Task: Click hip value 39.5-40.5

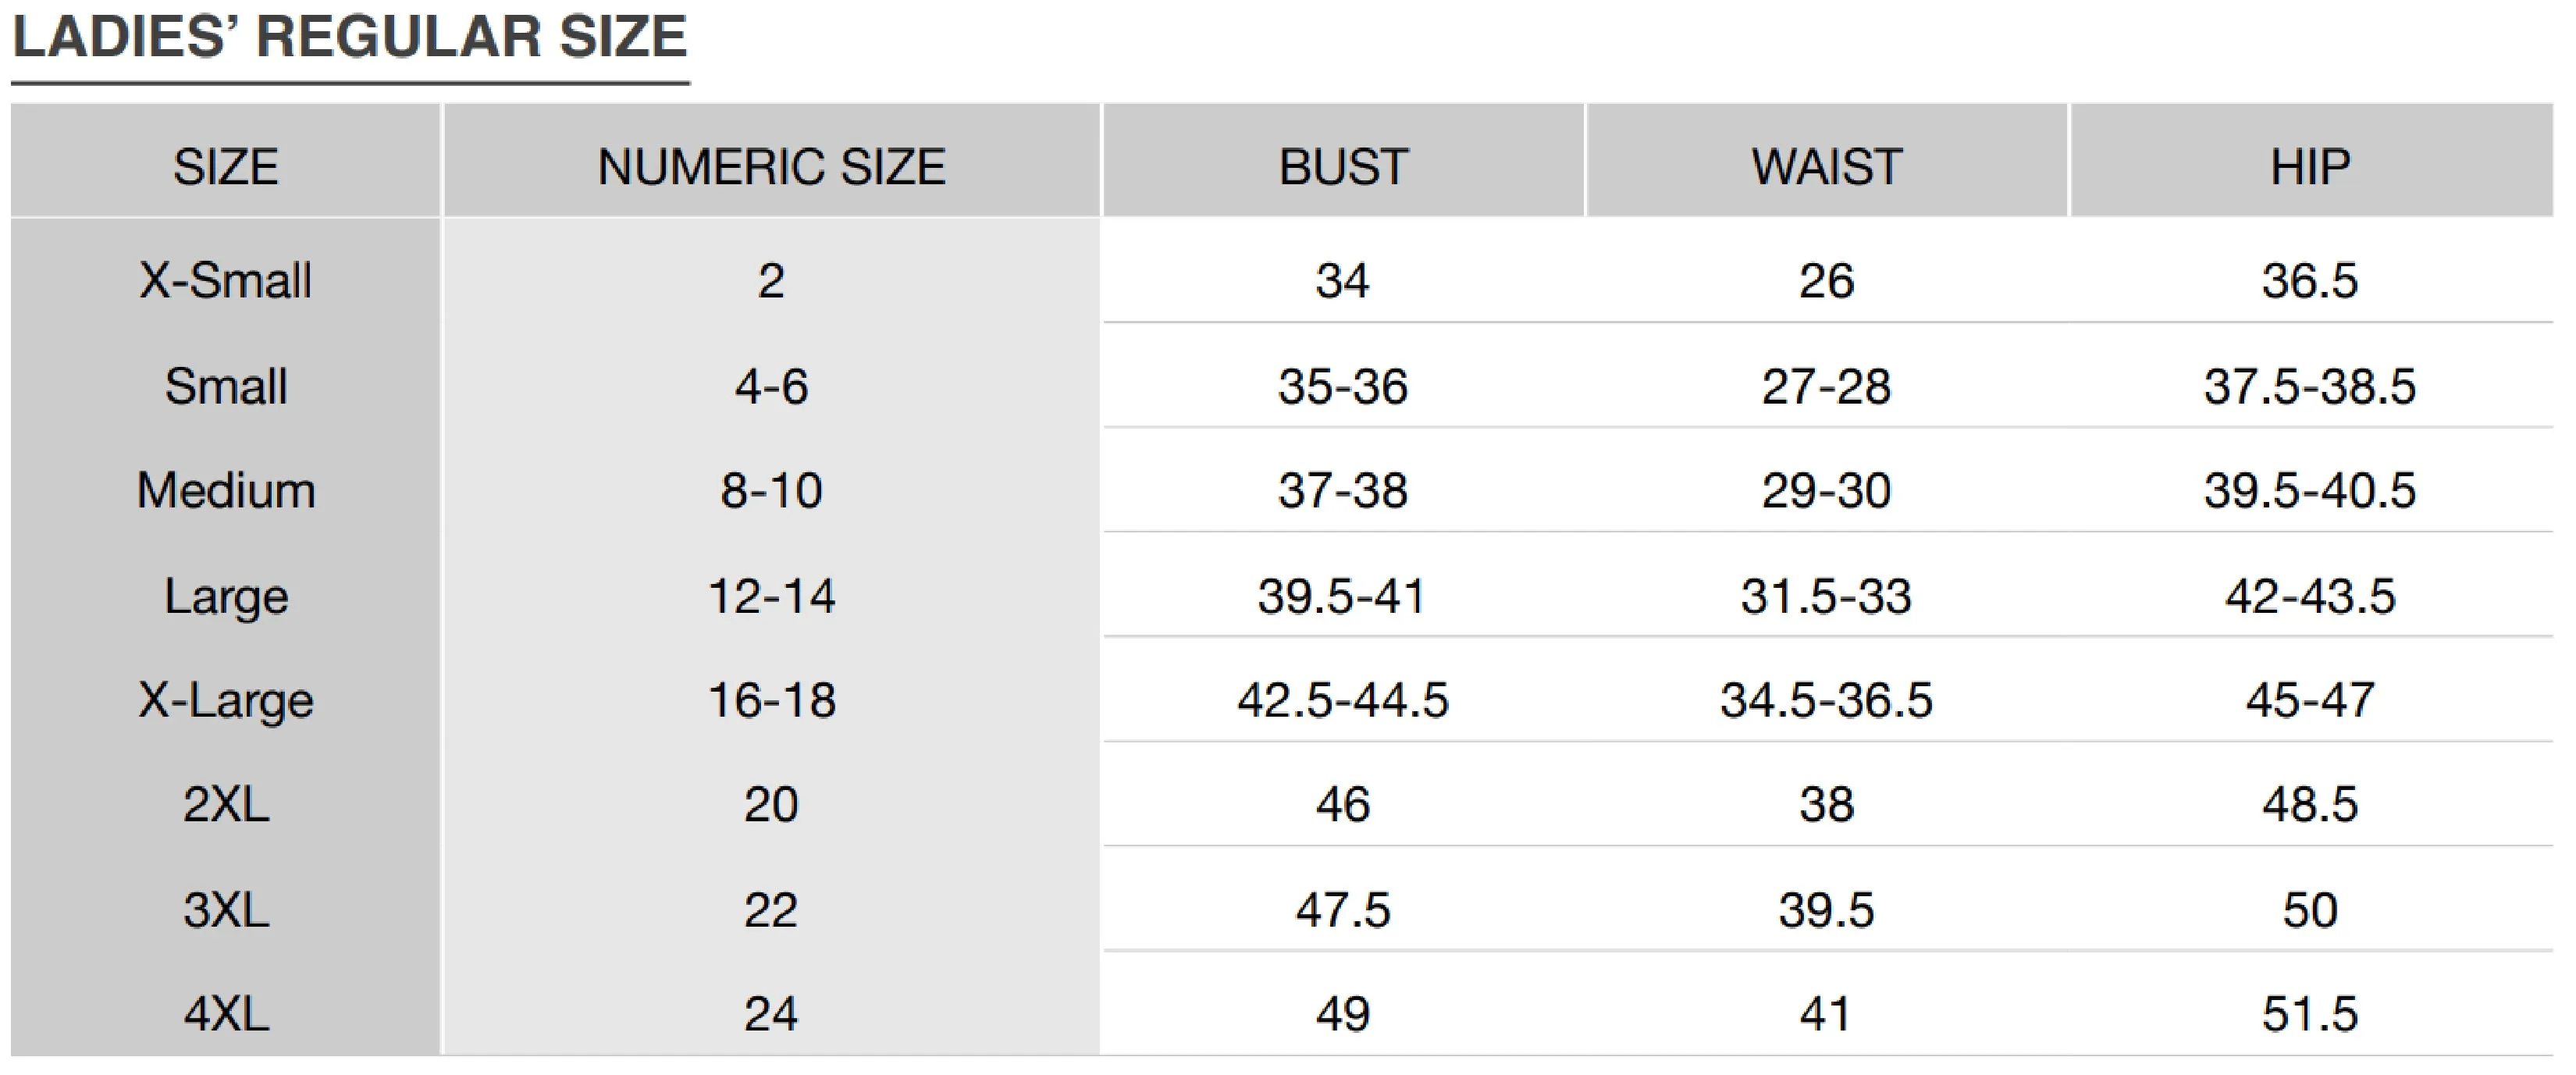Action: click(2310, 490)
